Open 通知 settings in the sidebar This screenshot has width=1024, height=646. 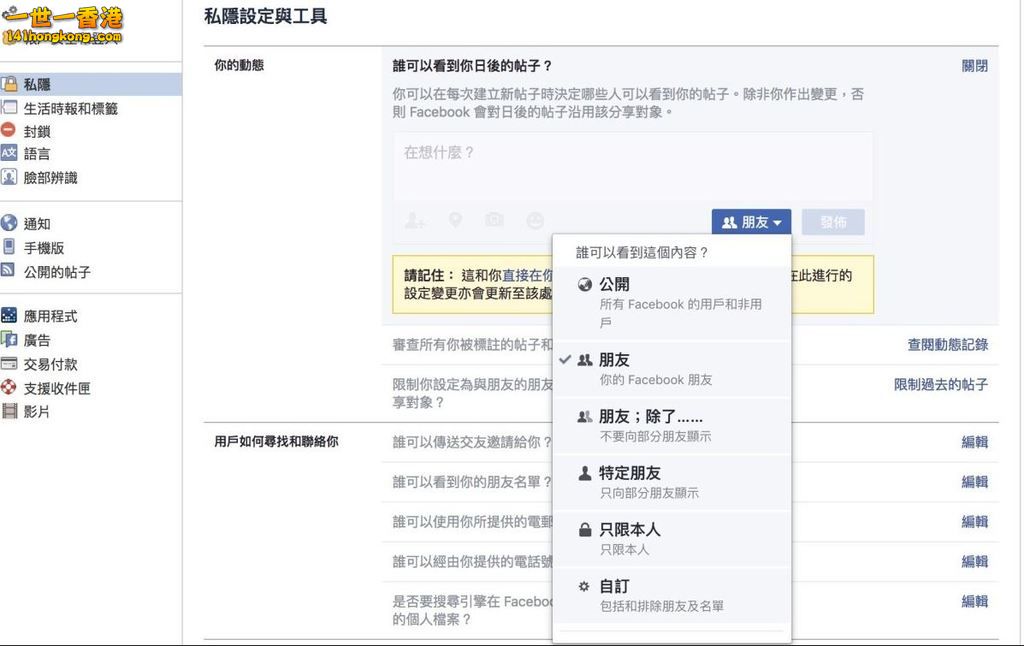pos(37,224)
